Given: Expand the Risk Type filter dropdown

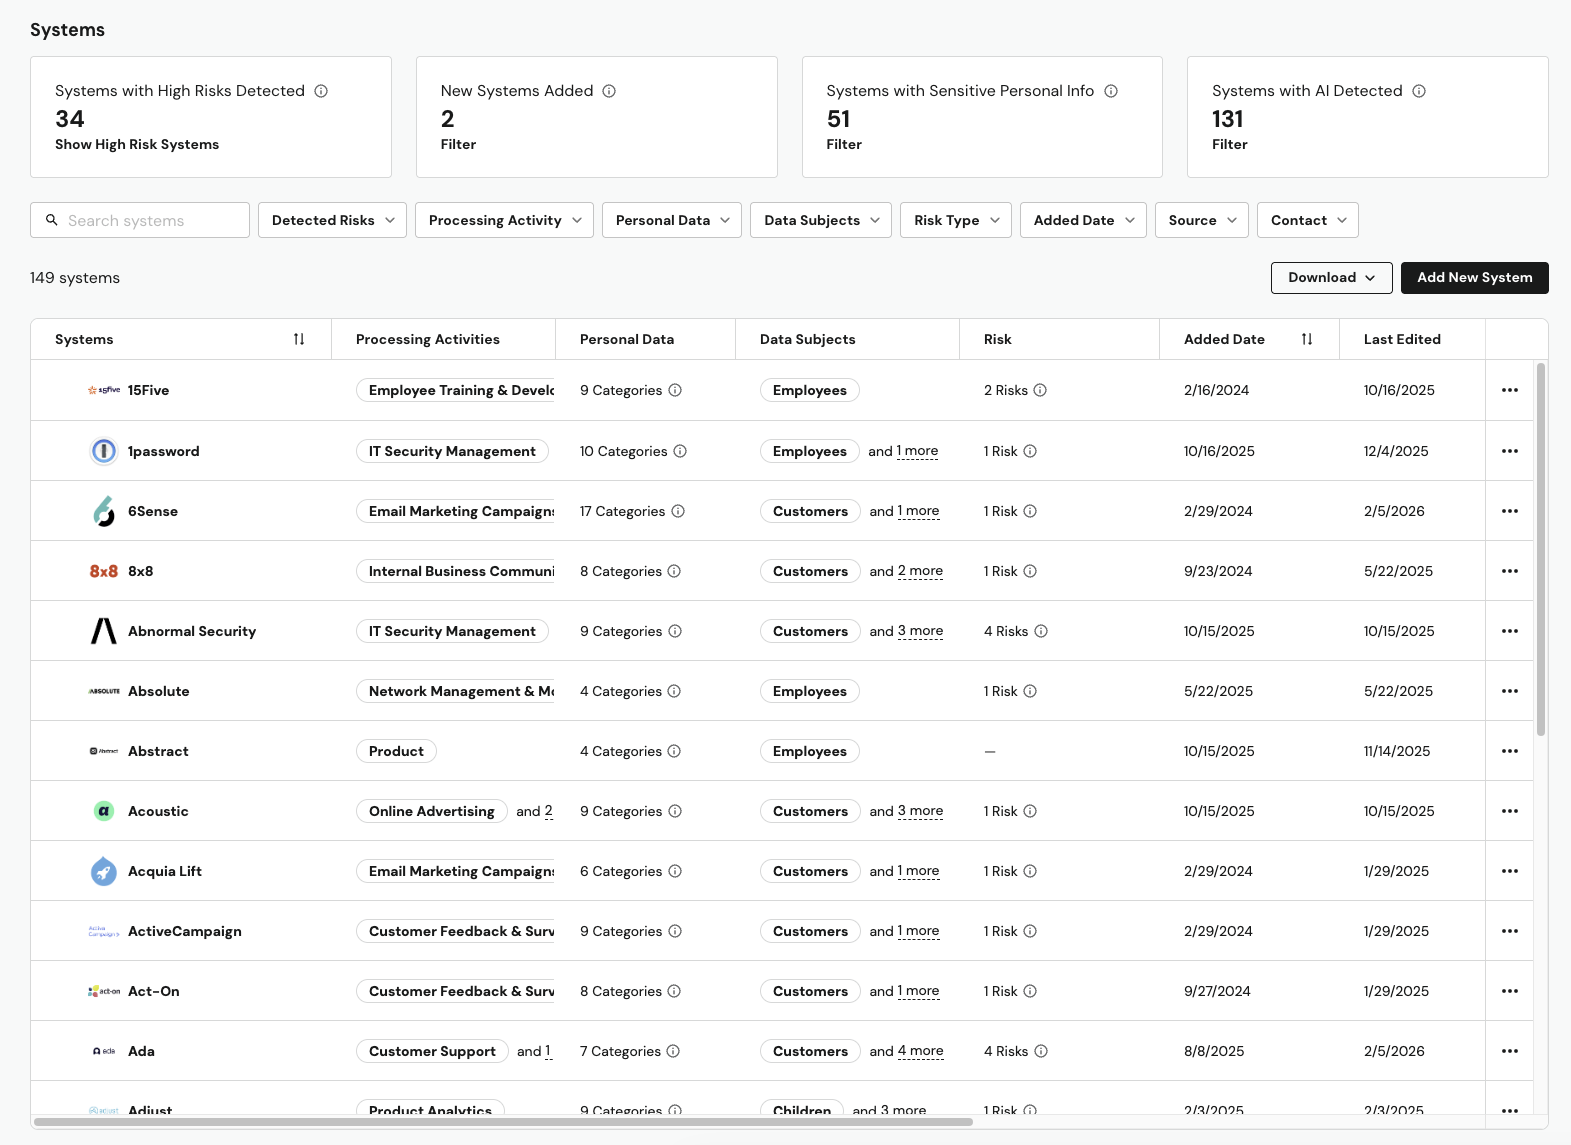Looking at the screenshot, I should [x=955, y=220].
